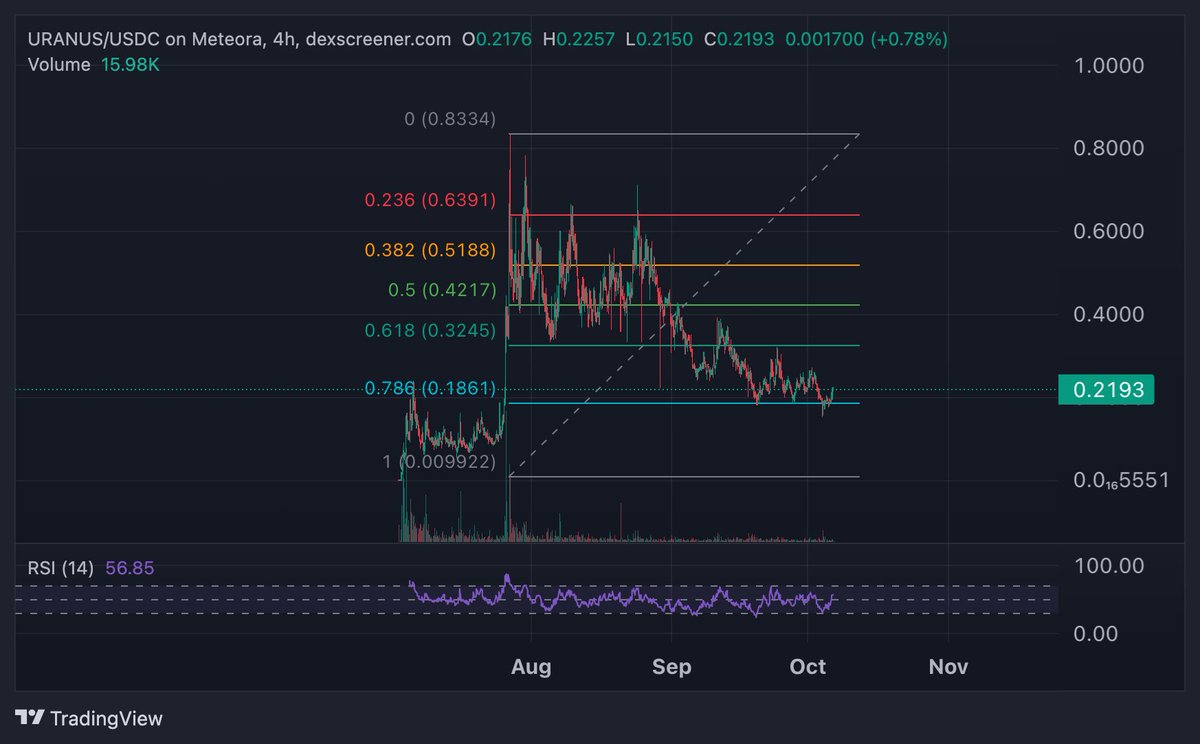The width and height of the screenshot is (1200, 744).
Task: Click the open value O0.2176
Action: (x=500, y=40)
